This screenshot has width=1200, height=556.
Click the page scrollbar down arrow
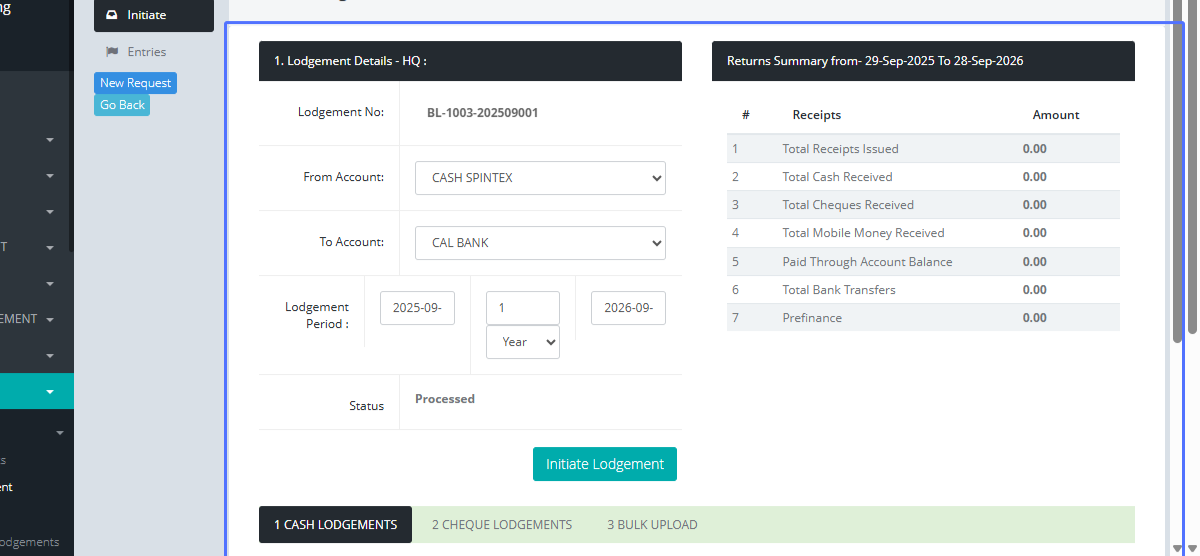click(x=1191, y=548)
